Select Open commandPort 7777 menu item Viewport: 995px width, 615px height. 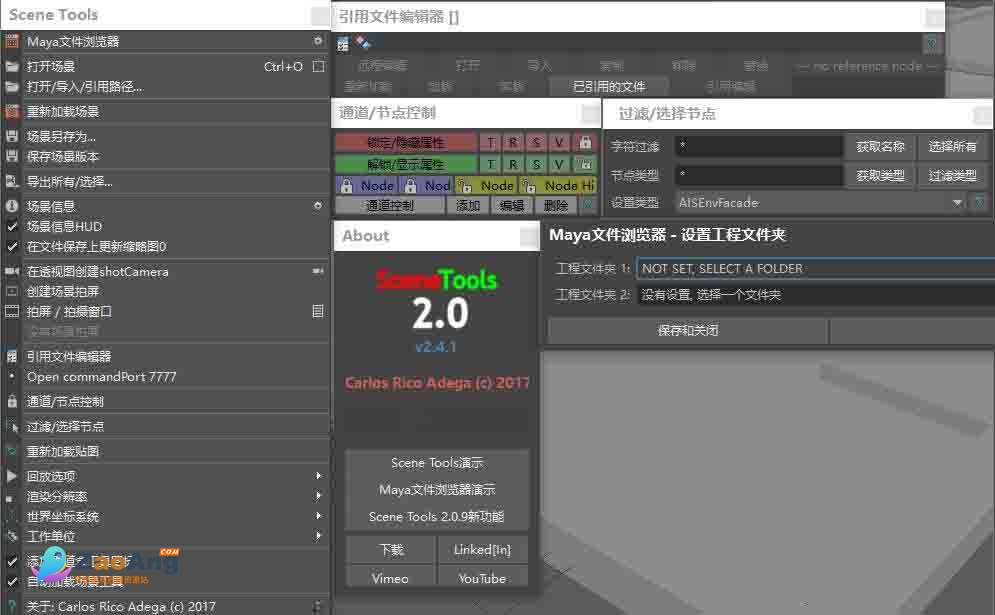coord(102,376)
